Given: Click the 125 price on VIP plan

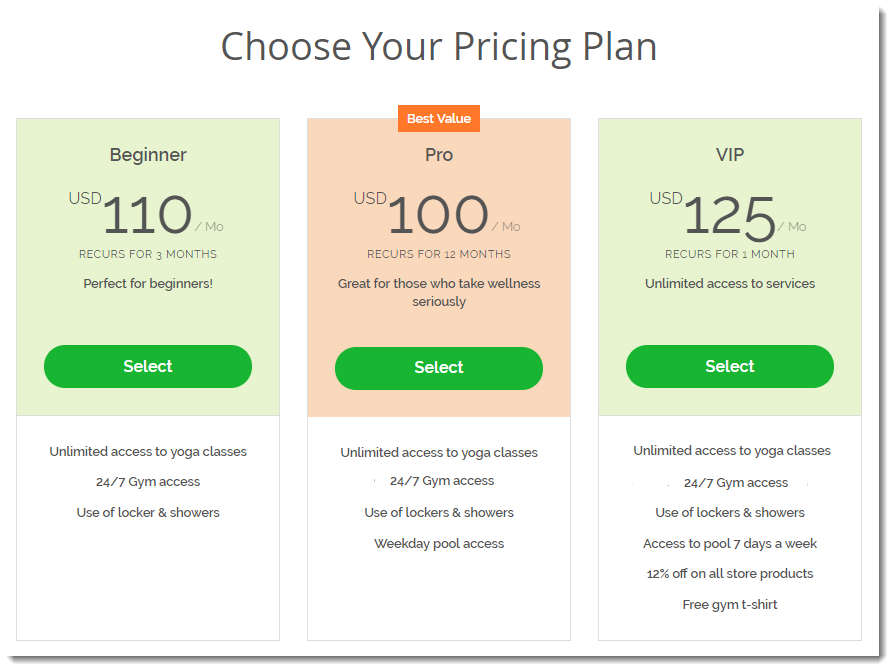Looking at the screenshot, I should coord(729,217).
